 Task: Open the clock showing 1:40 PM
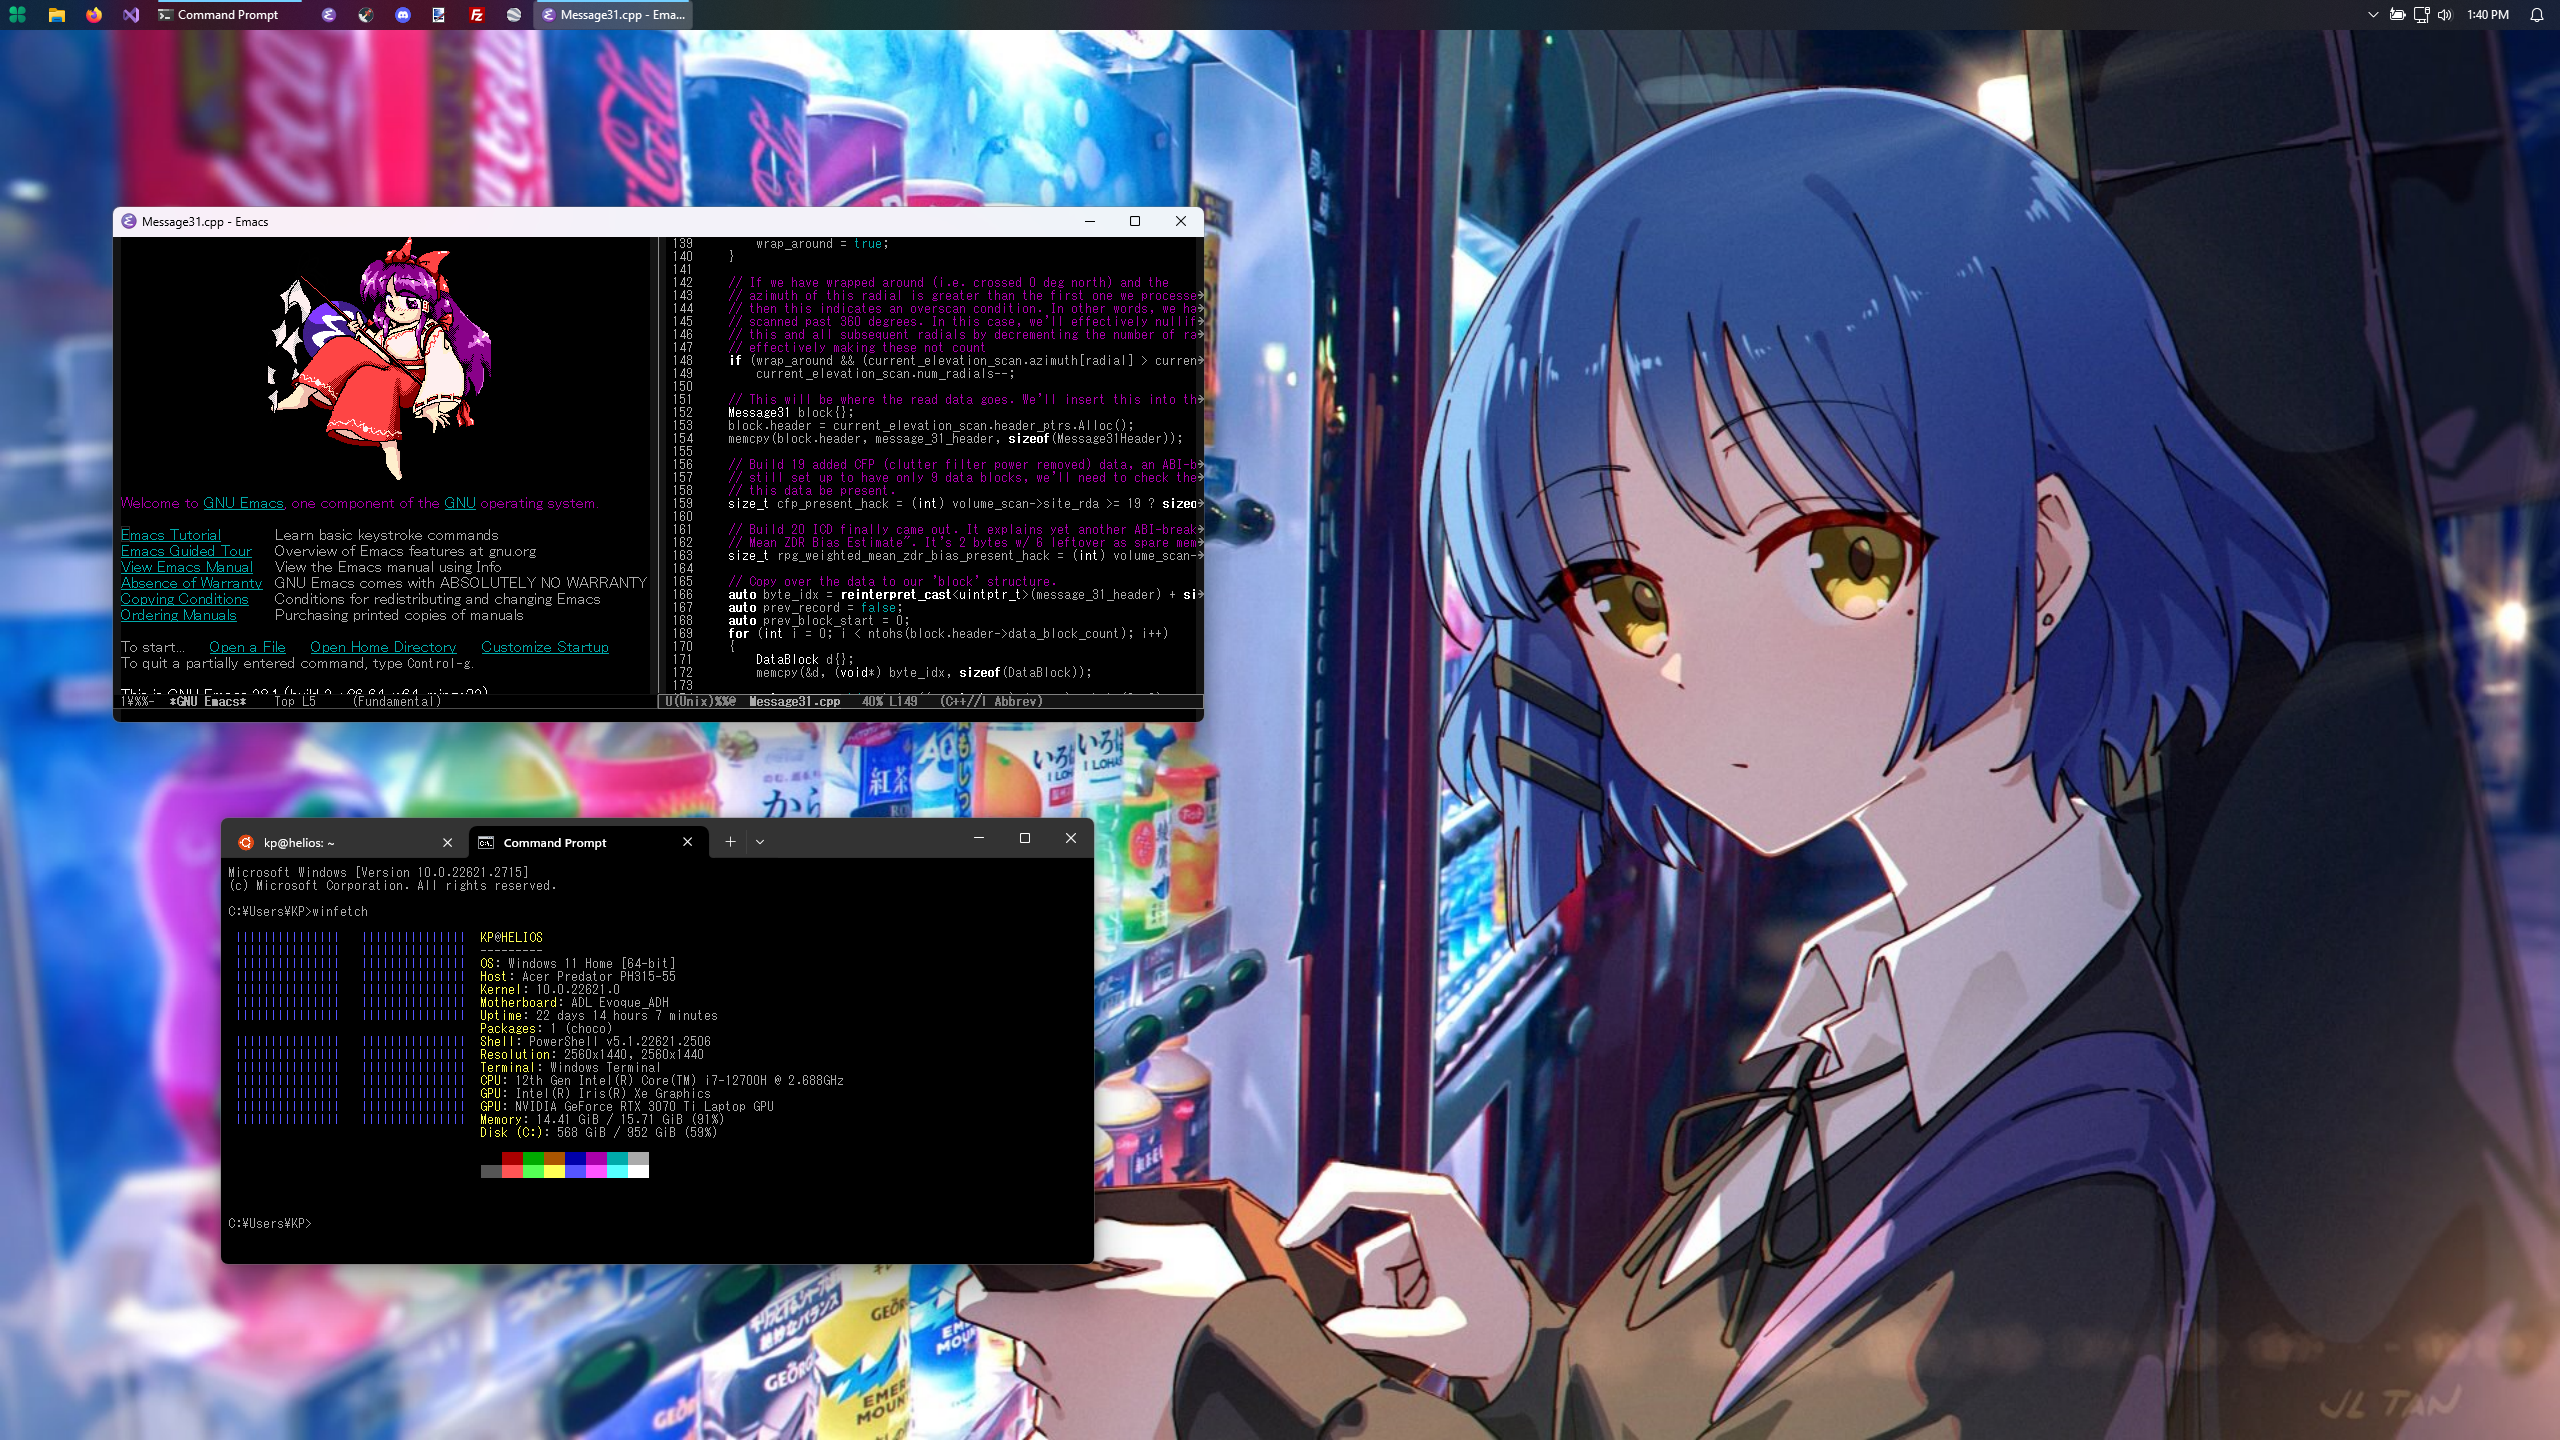(x=2487, y=15)
